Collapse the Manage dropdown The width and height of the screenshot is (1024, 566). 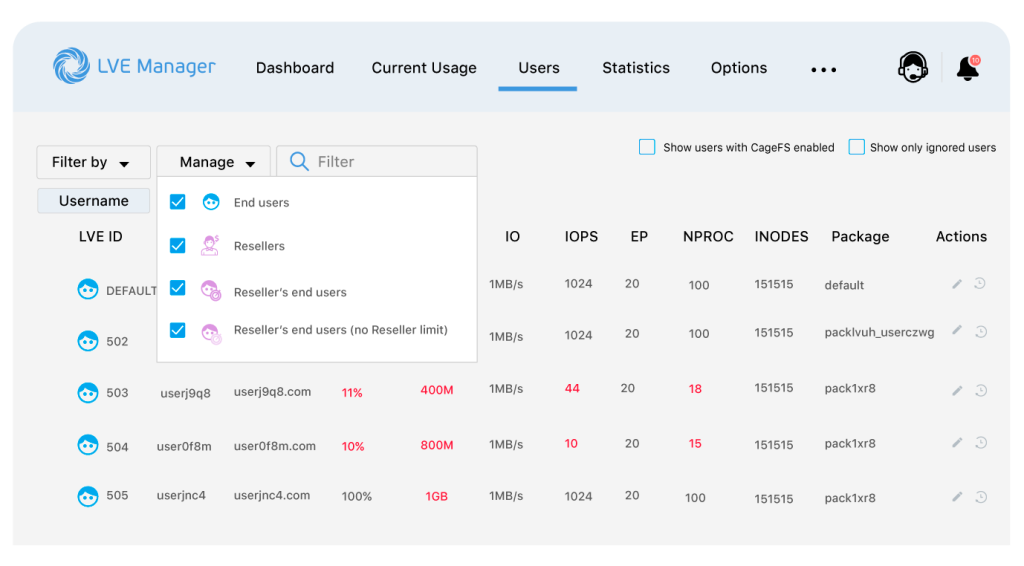[x=214, y=162]
